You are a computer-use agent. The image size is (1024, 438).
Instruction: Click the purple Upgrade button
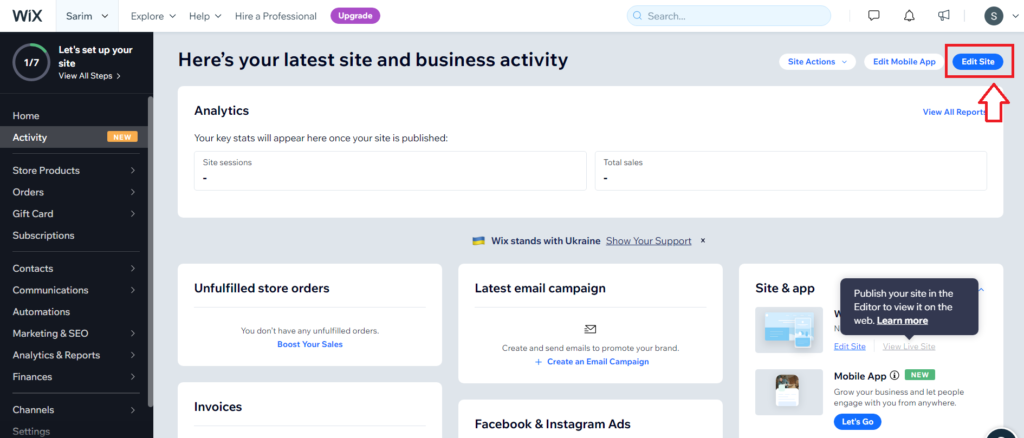tap(355, 16)
